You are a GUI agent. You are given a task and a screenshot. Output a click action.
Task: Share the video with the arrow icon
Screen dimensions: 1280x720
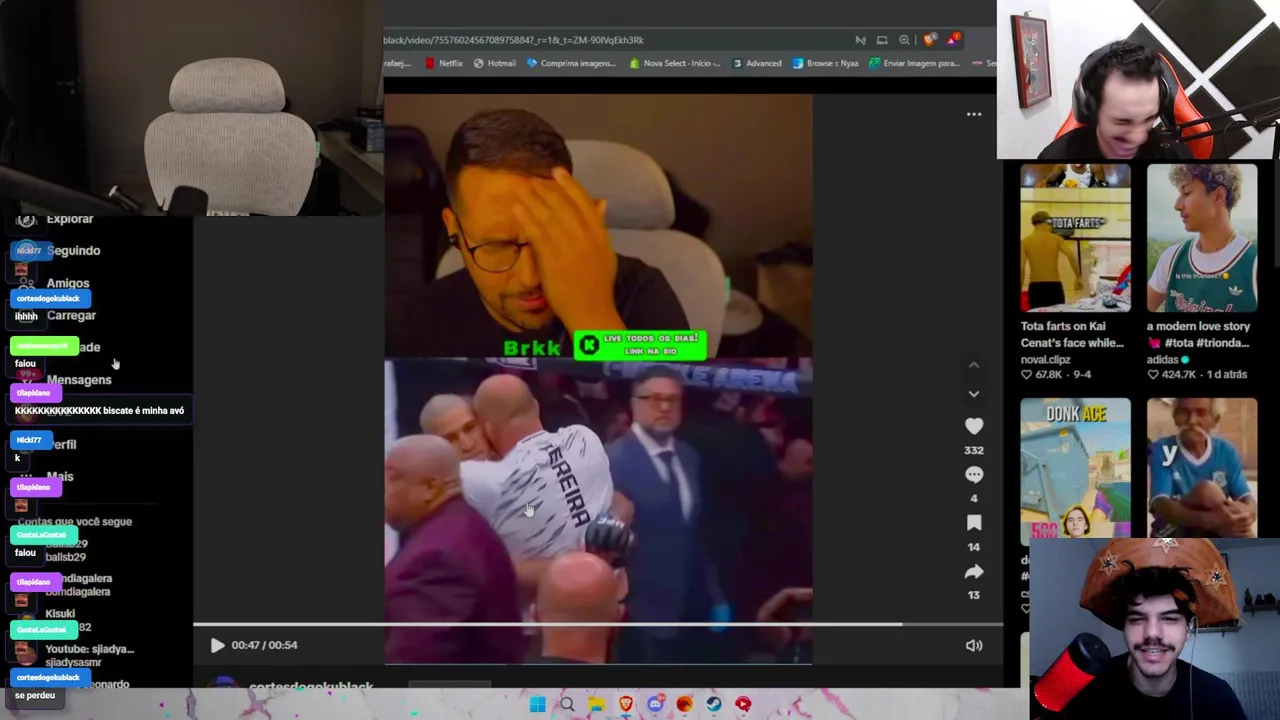click(x=974, y=572)
